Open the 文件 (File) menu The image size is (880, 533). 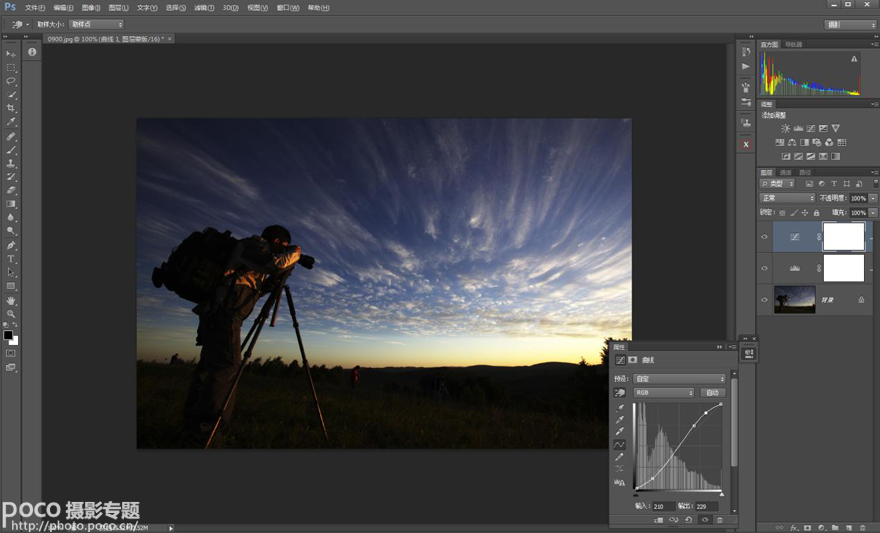point(35,7)
